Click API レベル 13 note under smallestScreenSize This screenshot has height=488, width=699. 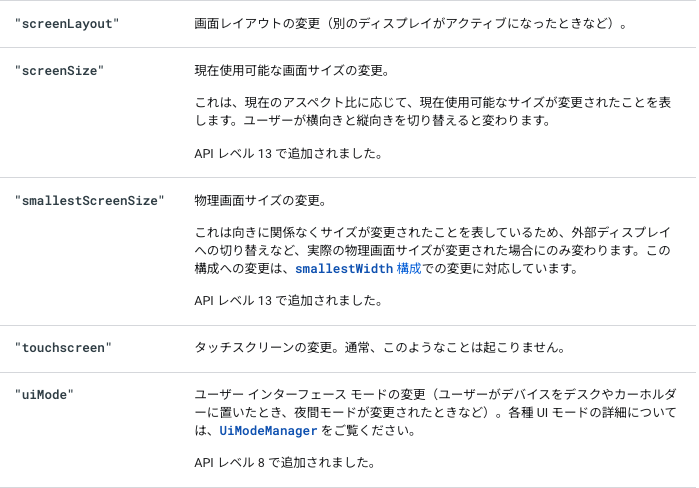[288, 301]
